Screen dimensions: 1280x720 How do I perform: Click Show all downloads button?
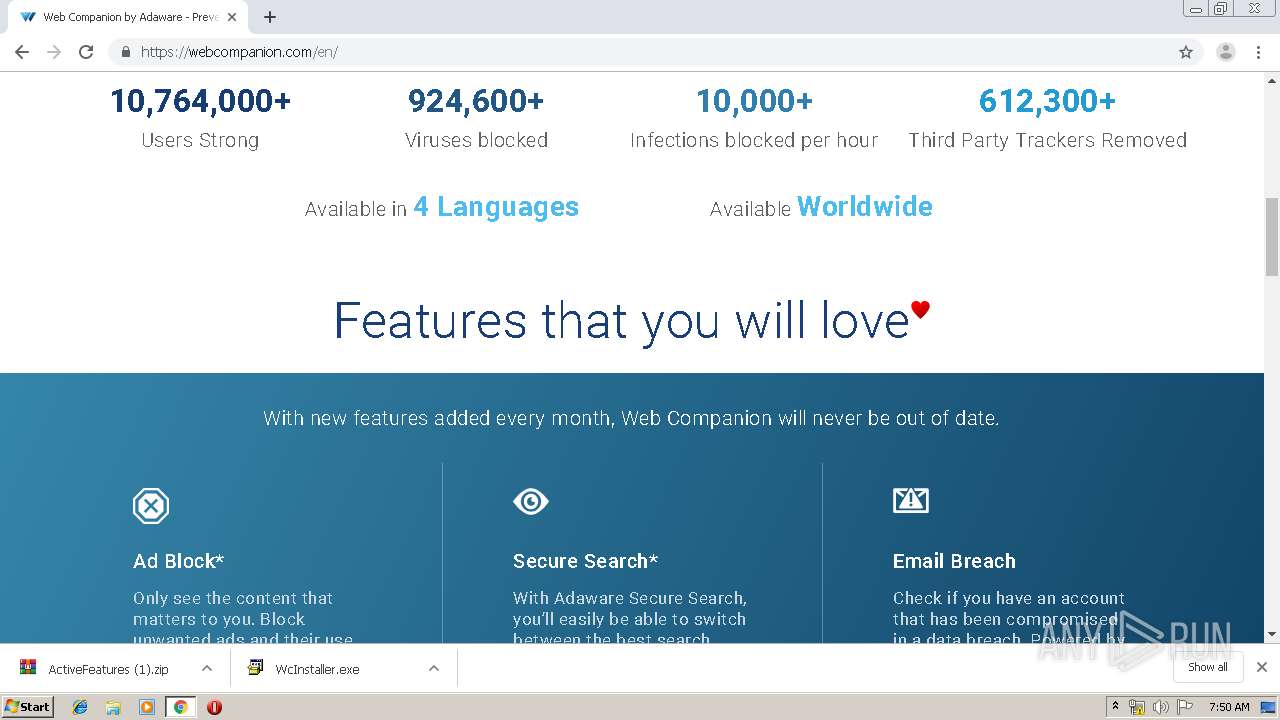(1208, 667)
